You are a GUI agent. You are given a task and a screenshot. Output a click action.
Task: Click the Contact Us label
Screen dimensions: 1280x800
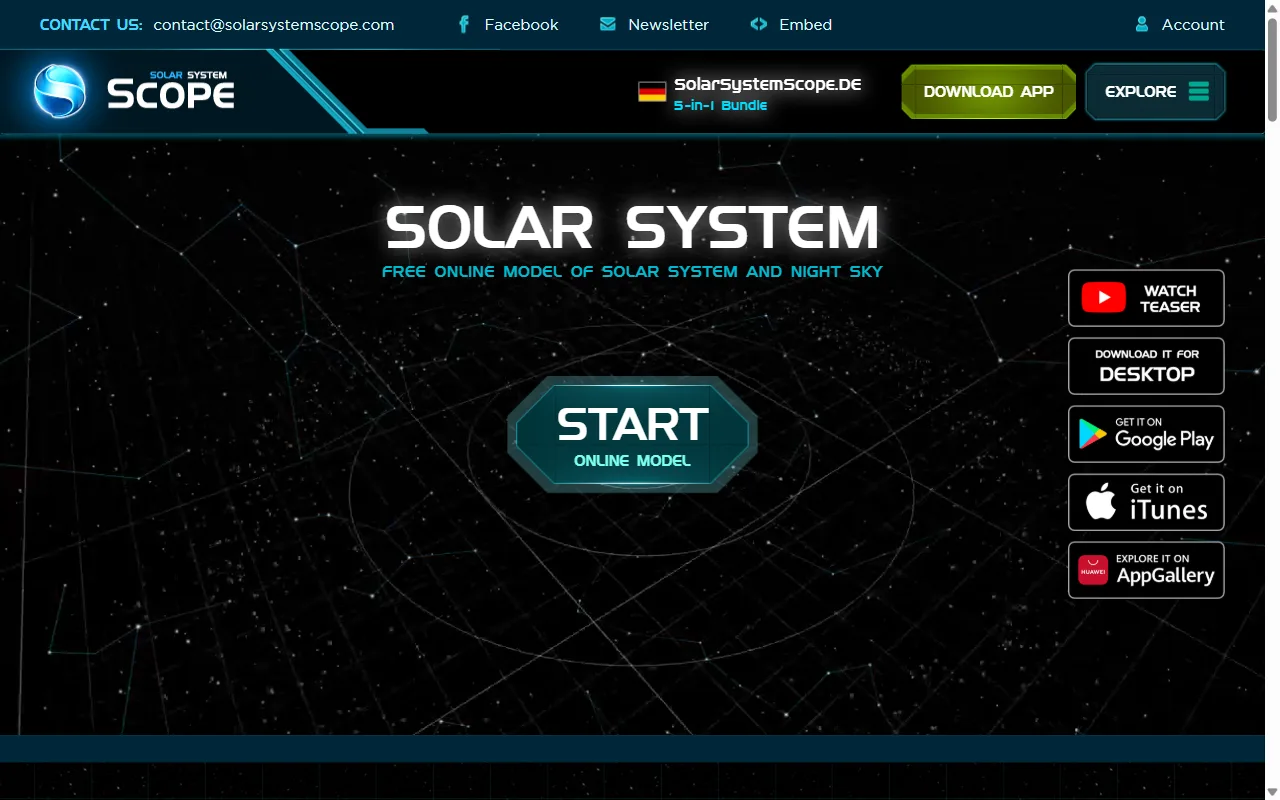91,24
